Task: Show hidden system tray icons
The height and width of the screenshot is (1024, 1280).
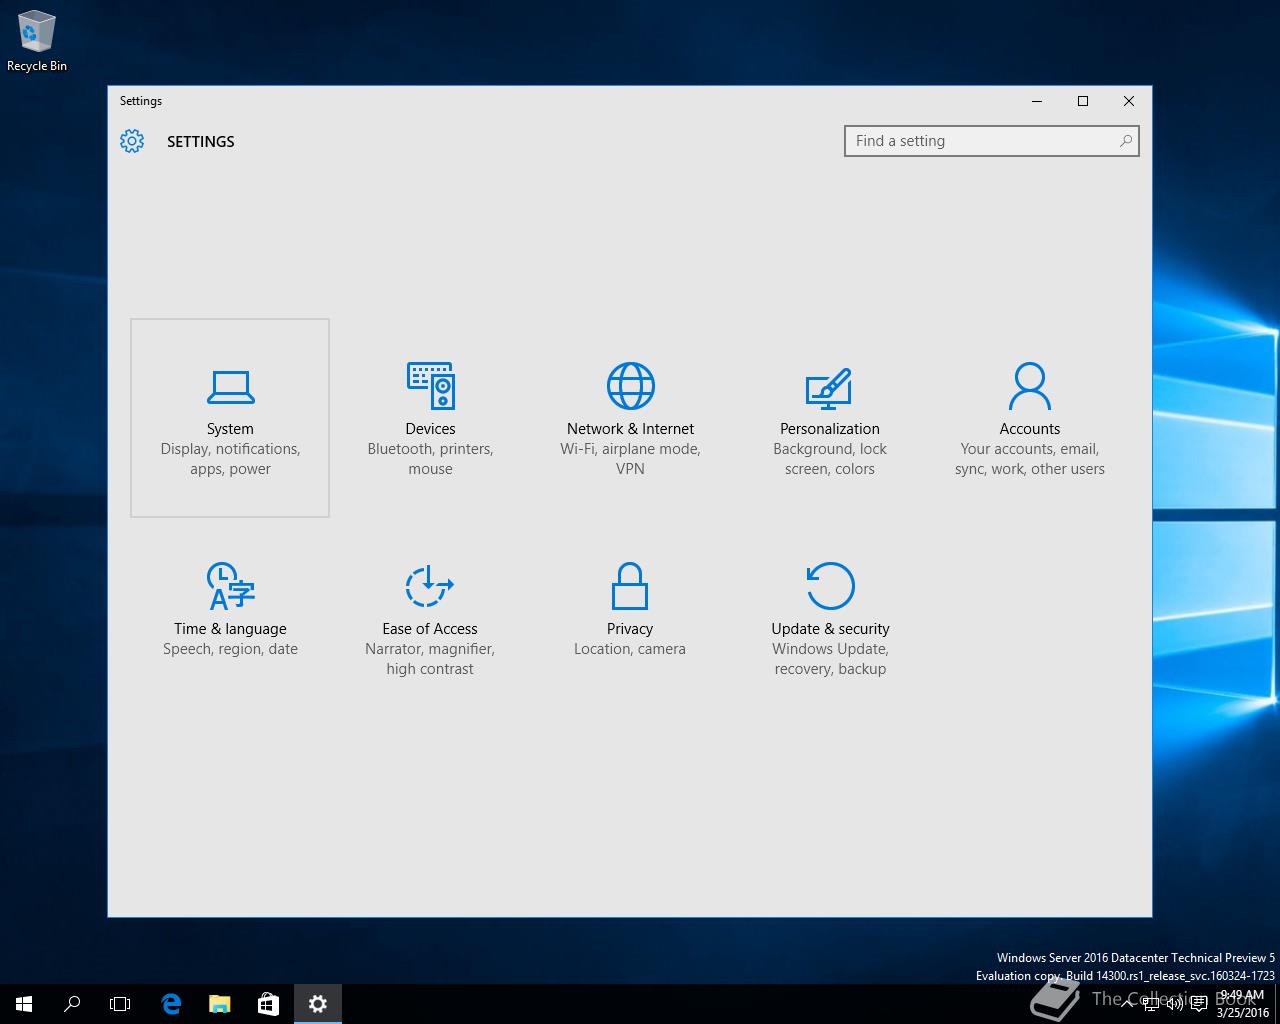Action: tap(1129, 1004)
